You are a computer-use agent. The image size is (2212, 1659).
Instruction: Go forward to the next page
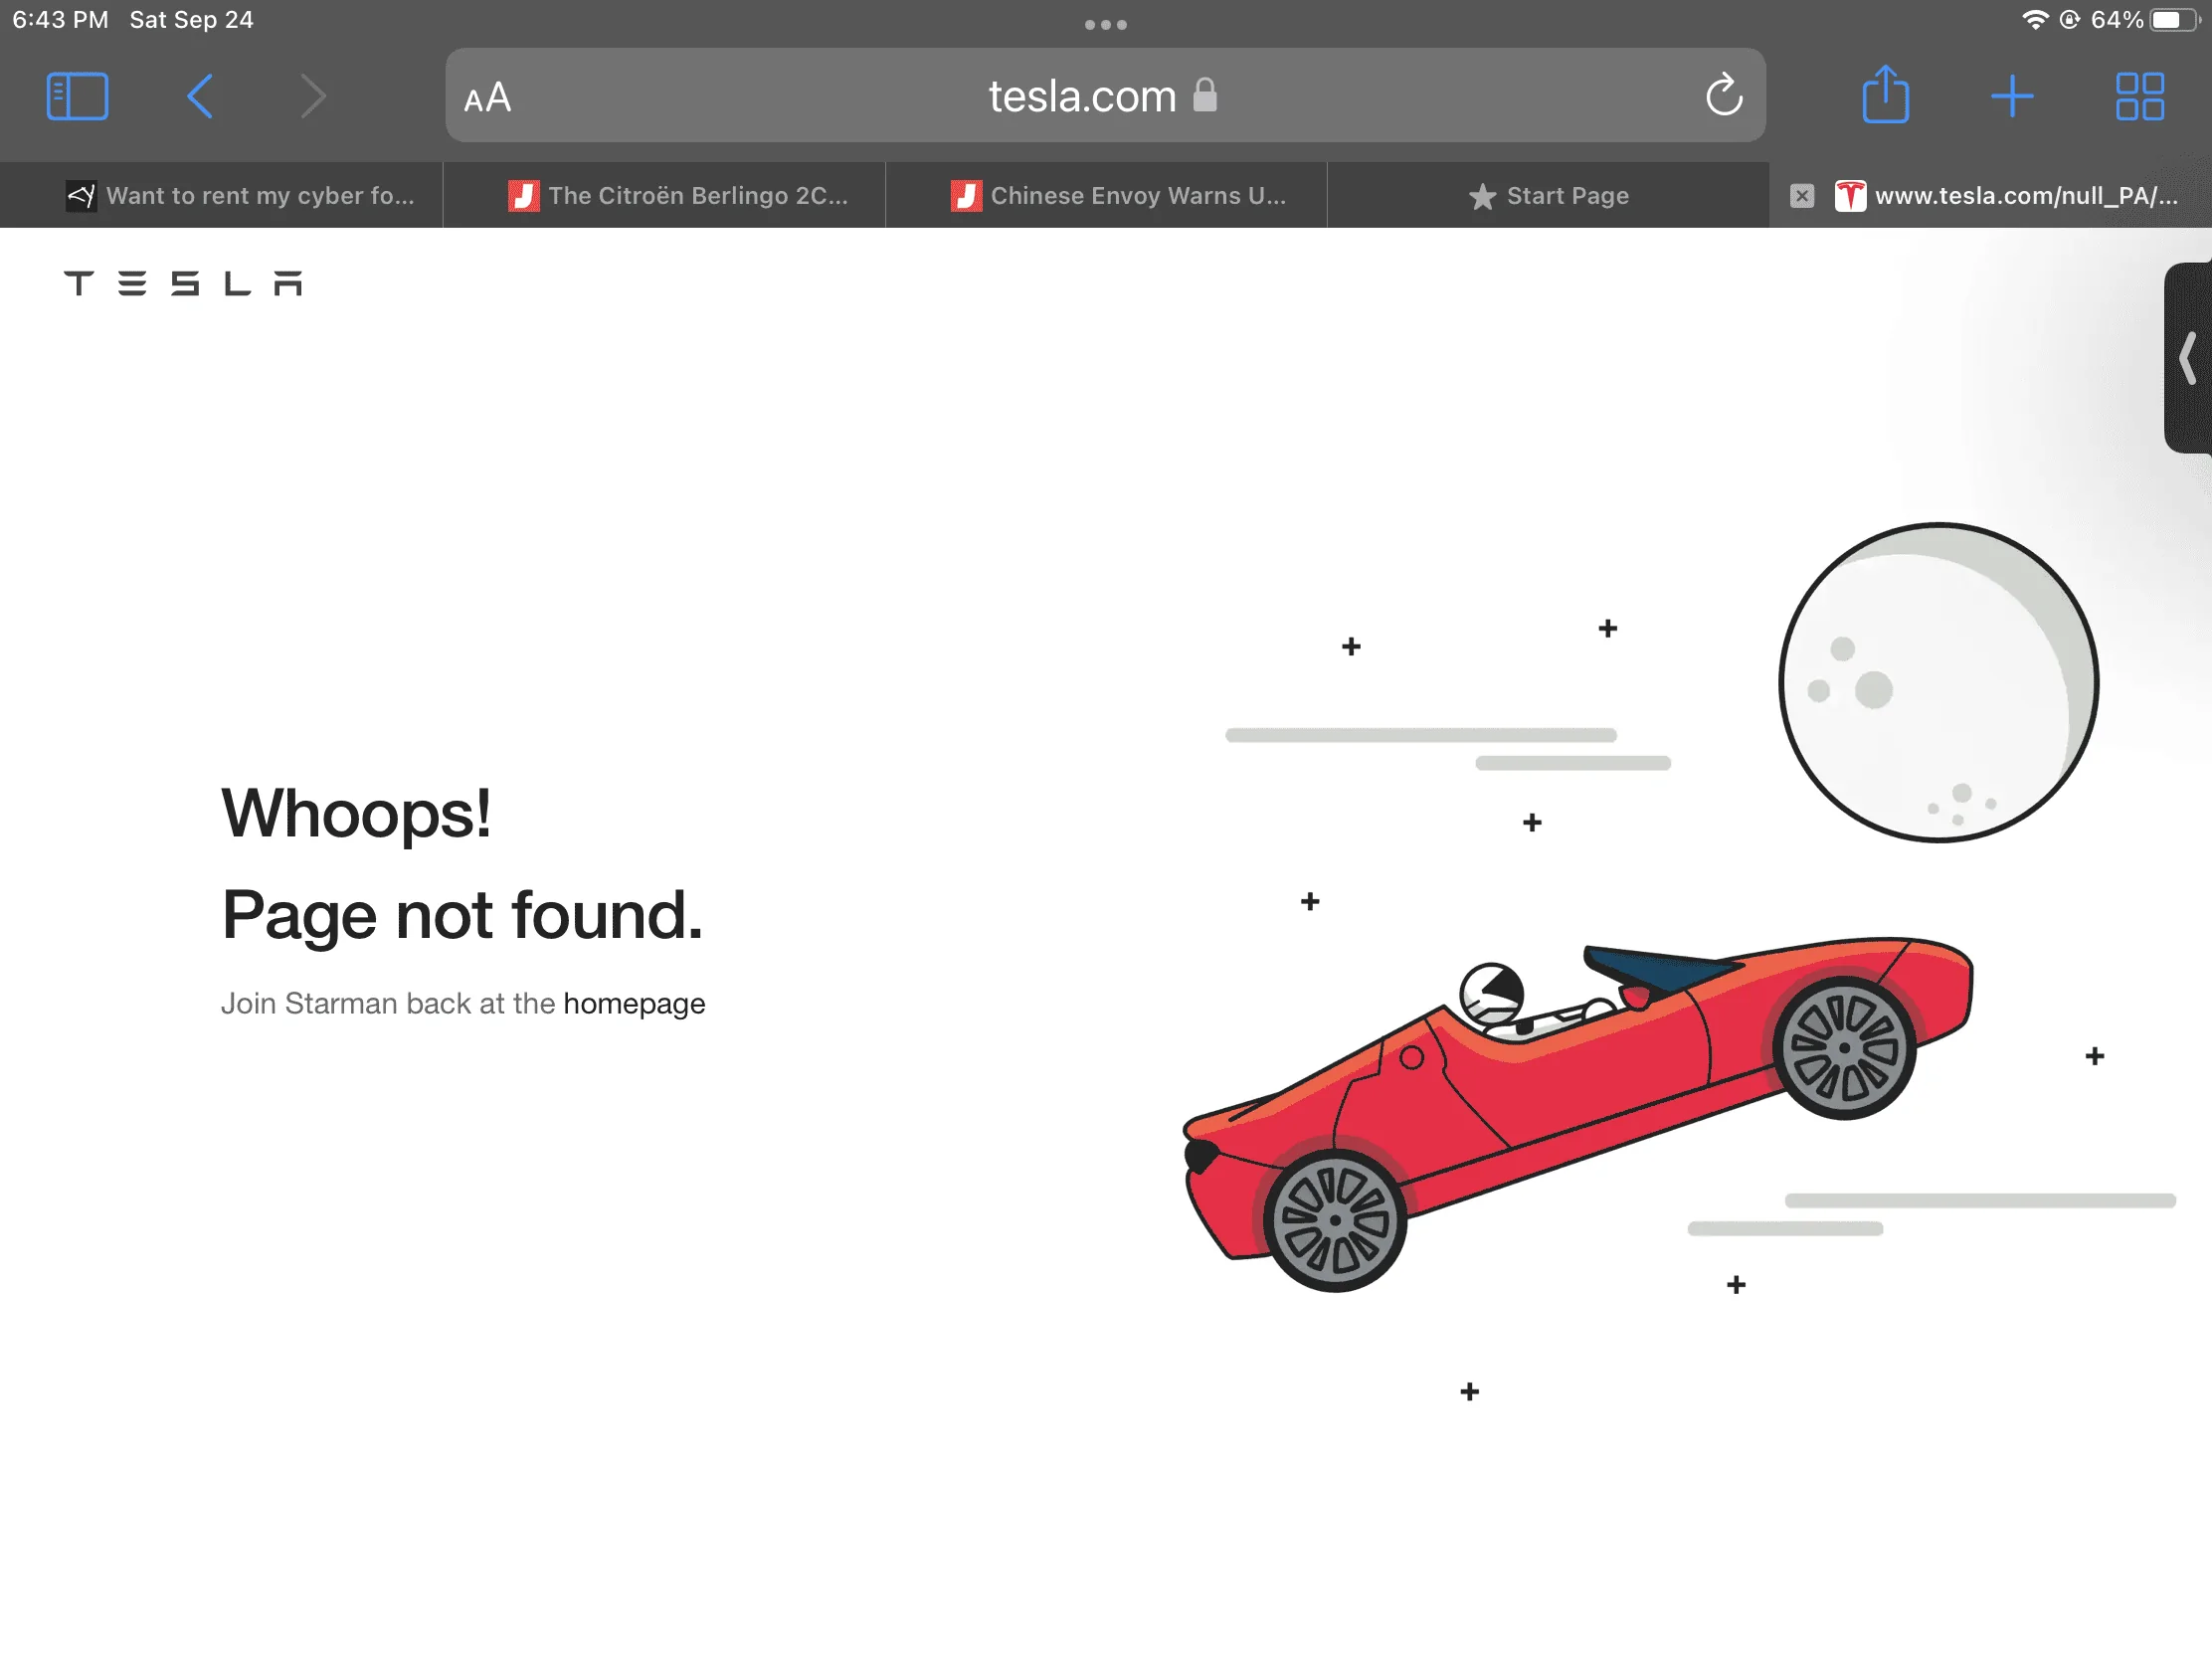click(314, 97)
